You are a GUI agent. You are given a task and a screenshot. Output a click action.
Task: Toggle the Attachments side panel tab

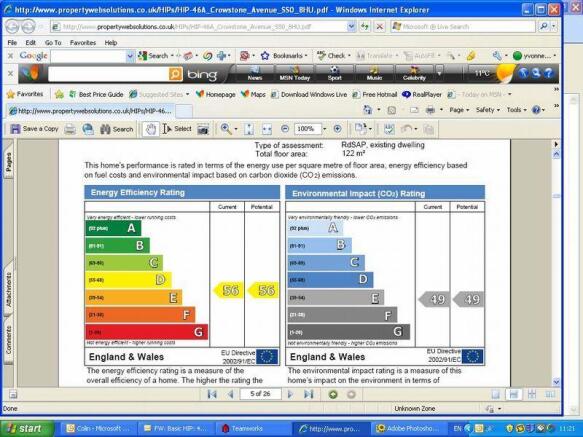tap(9, 289)
